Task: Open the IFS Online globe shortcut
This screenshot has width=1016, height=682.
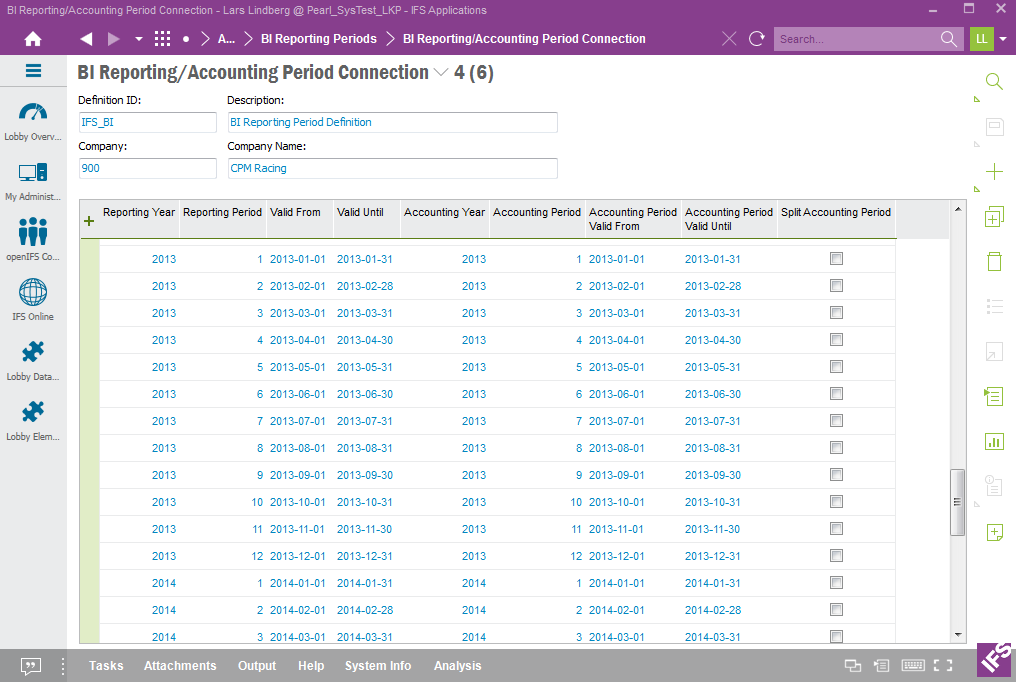Action: point(33,300)
